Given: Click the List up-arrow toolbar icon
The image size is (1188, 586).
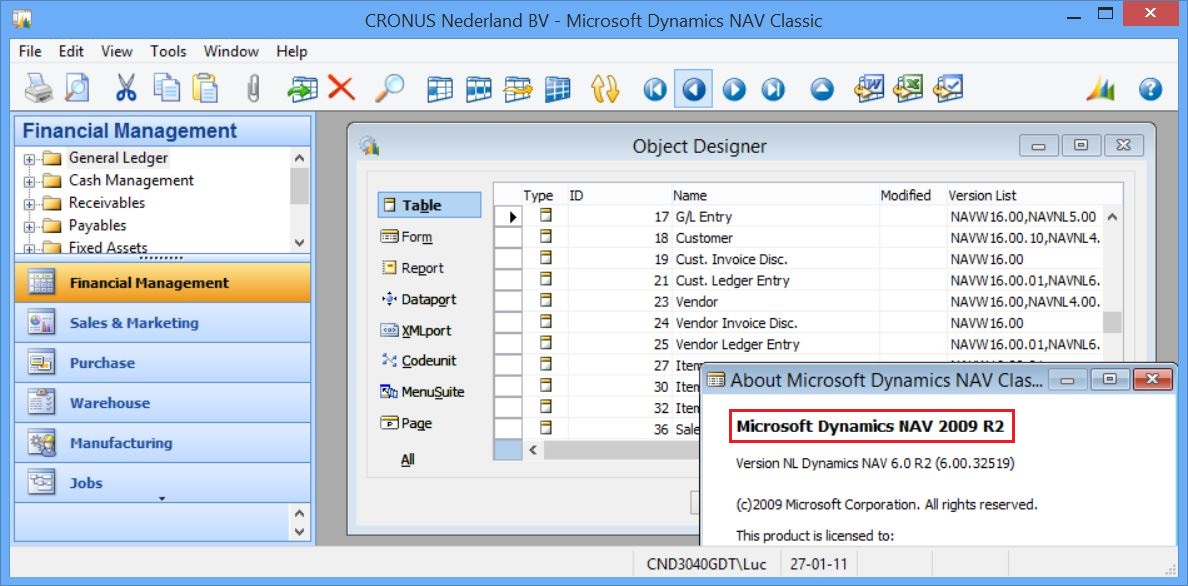Looking at the screenshot, I should click(x=822, y=89).
